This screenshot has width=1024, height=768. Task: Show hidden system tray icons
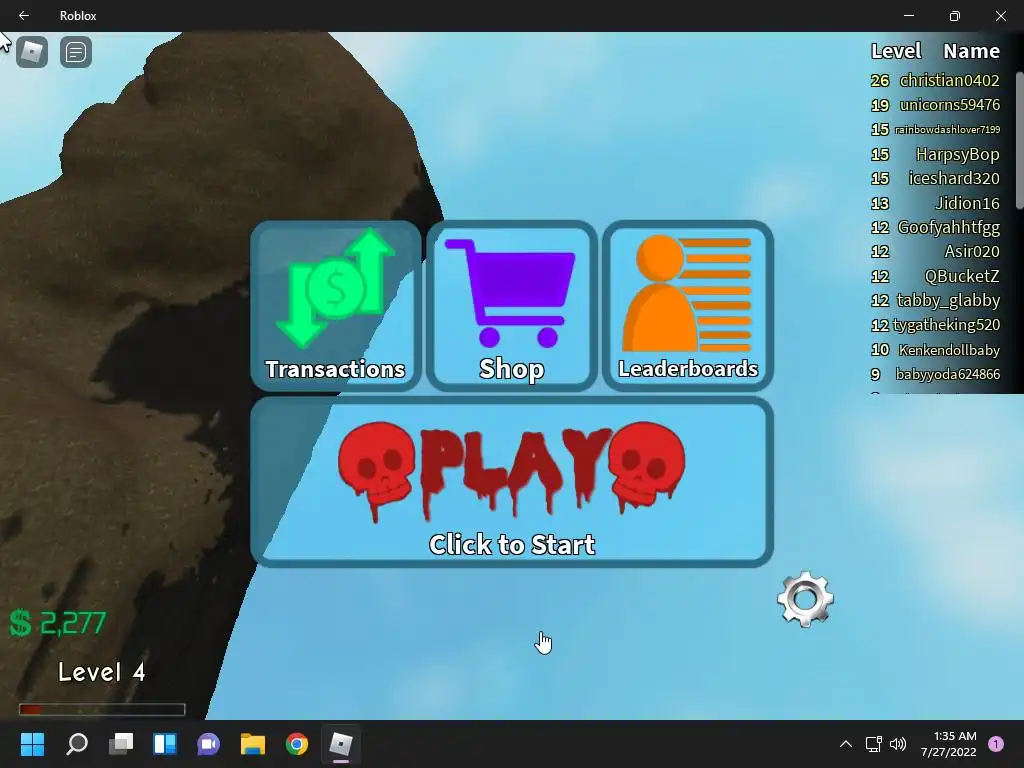coord(846,744)
